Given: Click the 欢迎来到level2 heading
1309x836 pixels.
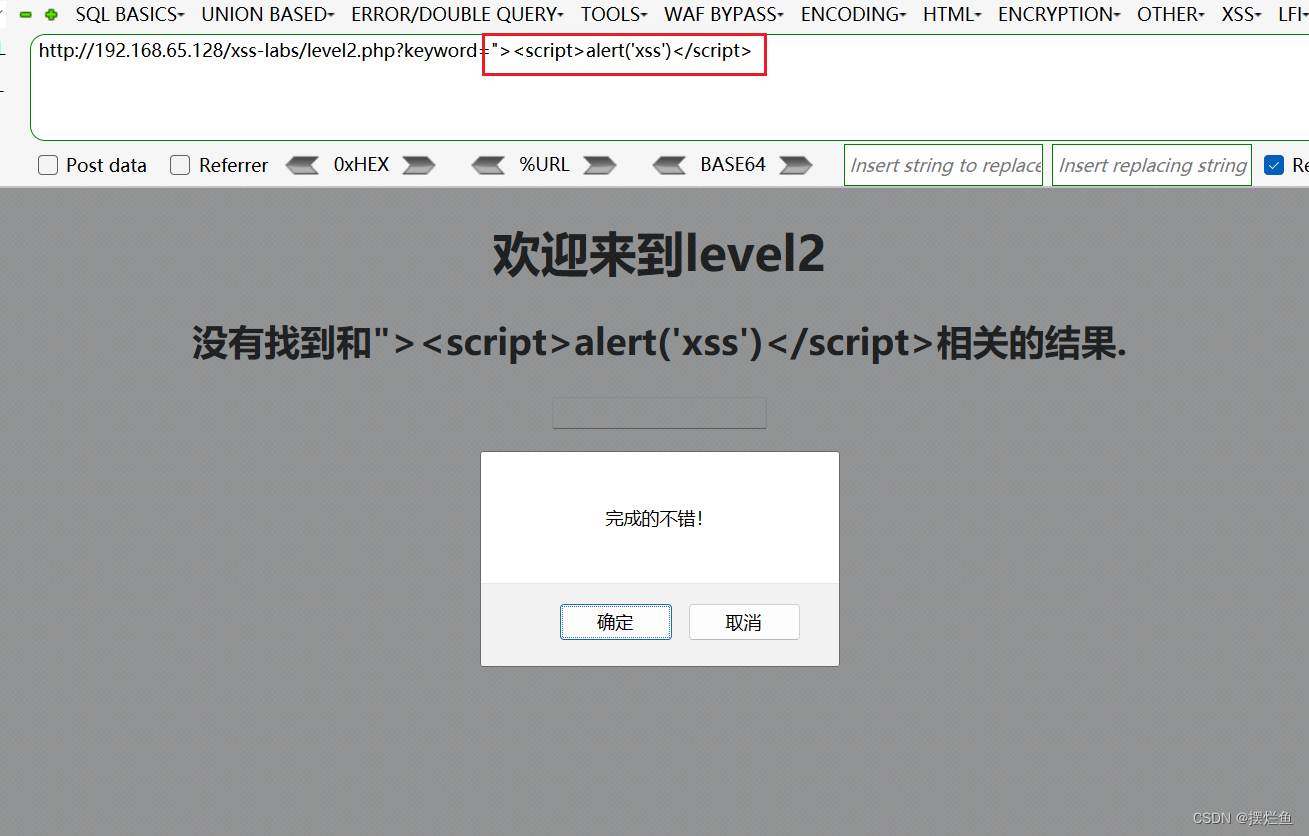Looking at the screenshot, I should coord(659,254).
